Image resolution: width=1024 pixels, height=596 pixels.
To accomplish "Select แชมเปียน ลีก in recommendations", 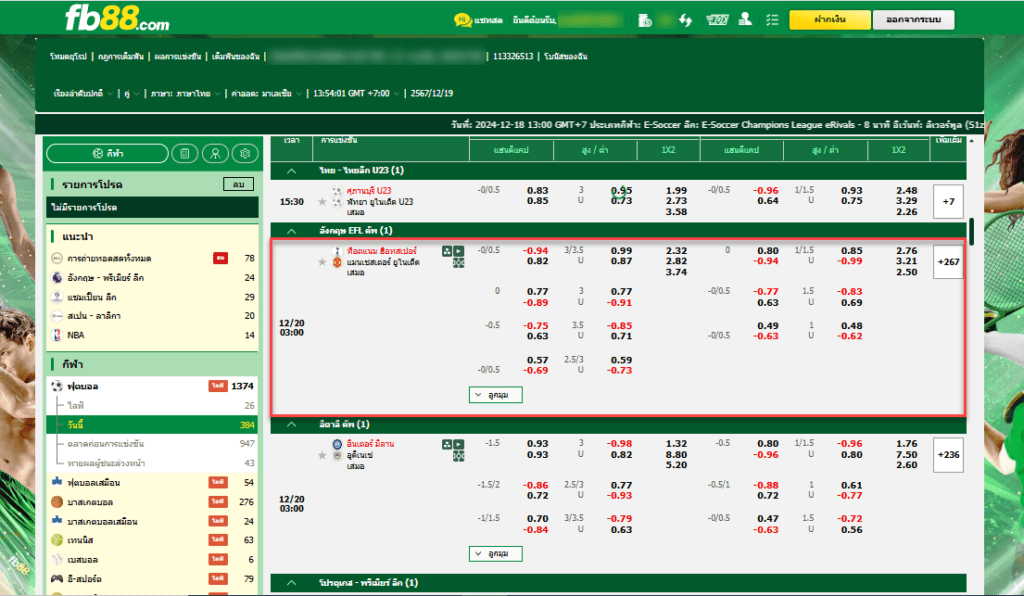I will click(153, 297).
